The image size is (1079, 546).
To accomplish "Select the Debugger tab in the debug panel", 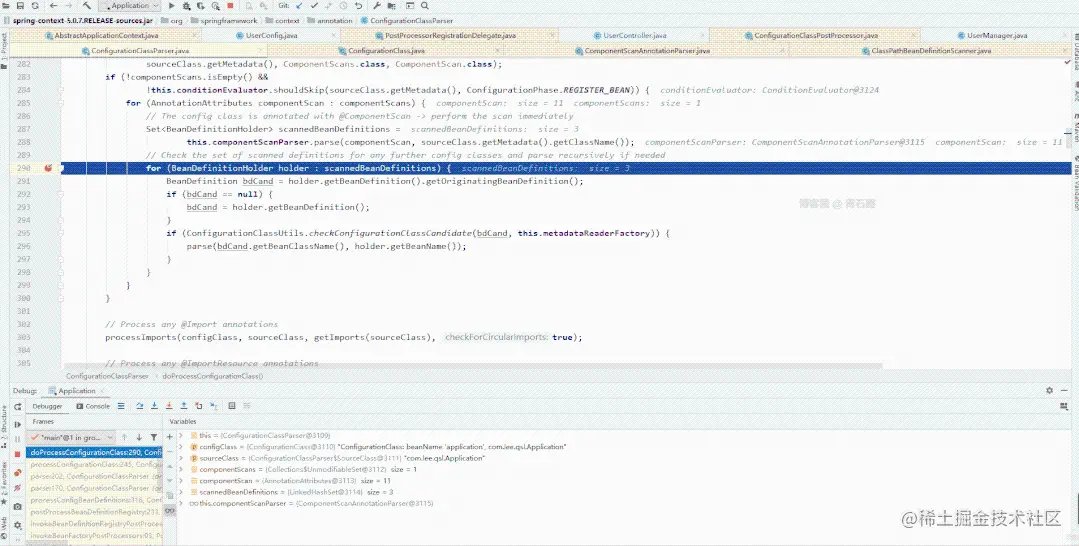I will point(47,406).
